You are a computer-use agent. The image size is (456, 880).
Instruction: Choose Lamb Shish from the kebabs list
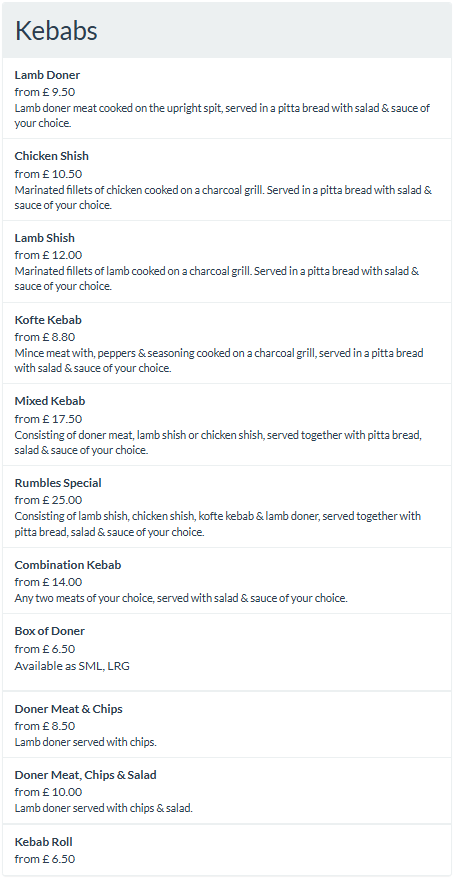click(x=227, y=262)
